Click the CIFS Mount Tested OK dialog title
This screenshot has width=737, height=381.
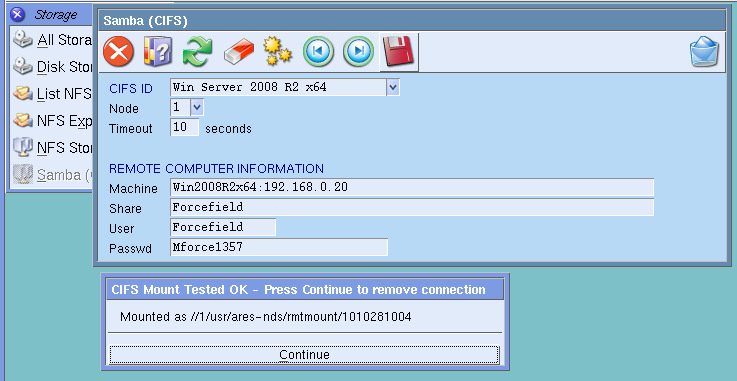pos(298,289)
